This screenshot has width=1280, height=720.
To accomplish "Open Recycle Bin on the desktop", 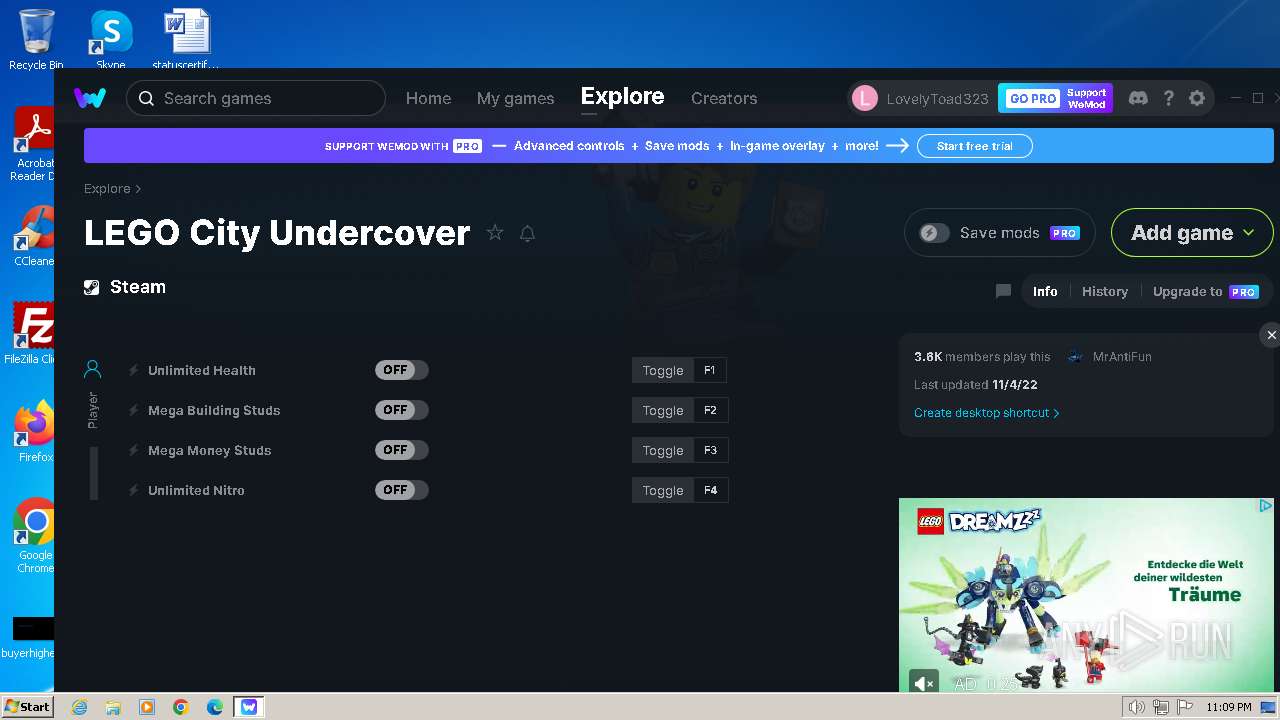I will (x=36, y=40).
